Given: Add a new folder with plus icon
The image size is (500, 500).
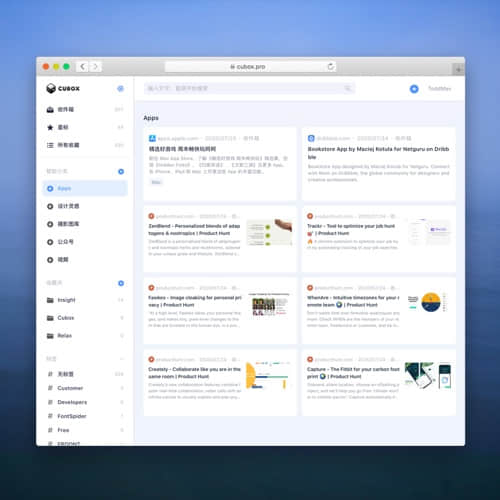Looking at the screenshot, I should click(x=121, y=283).
